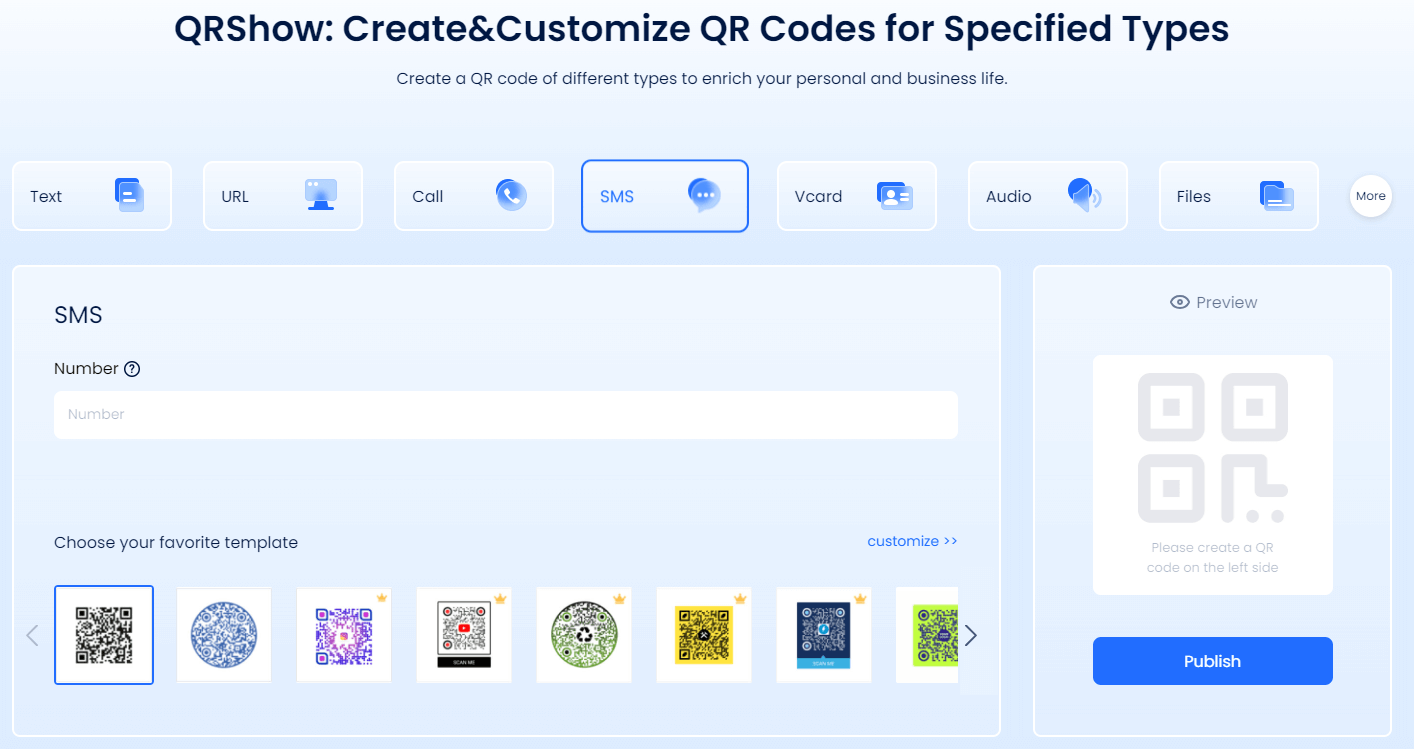Select the black and white QR template

(x=104, y=635)
